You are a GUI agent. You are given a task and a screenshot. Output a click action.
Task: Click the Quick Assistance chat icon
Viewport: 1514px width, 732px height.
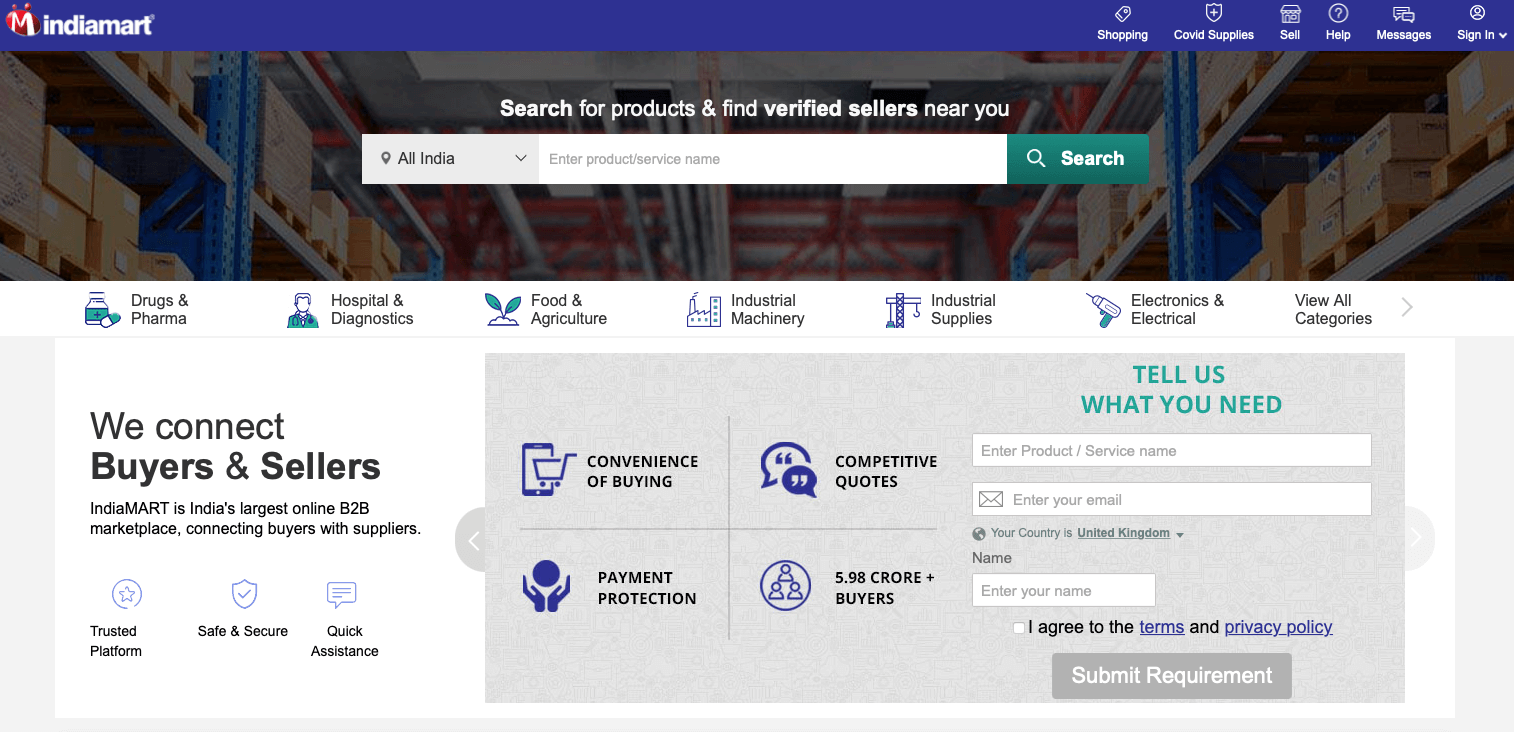[342, 594]
